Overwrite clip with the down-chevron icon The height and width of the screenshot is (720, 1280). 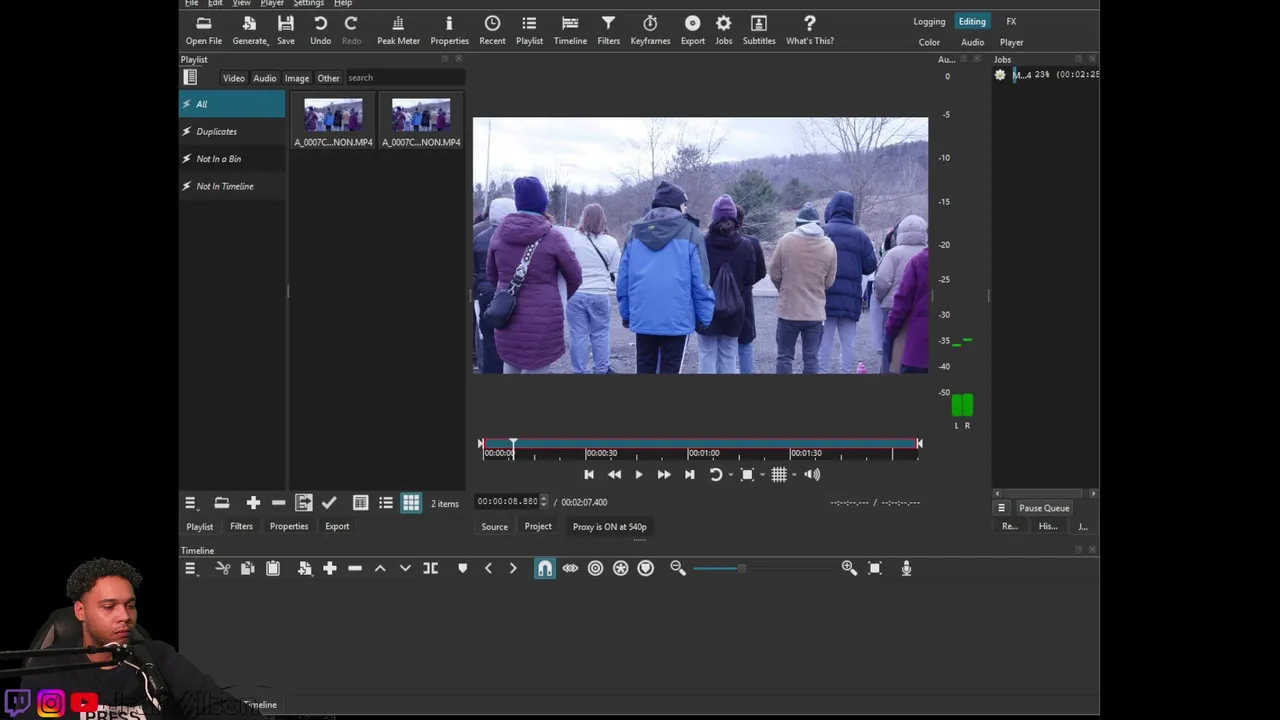(x=405, y=568)
